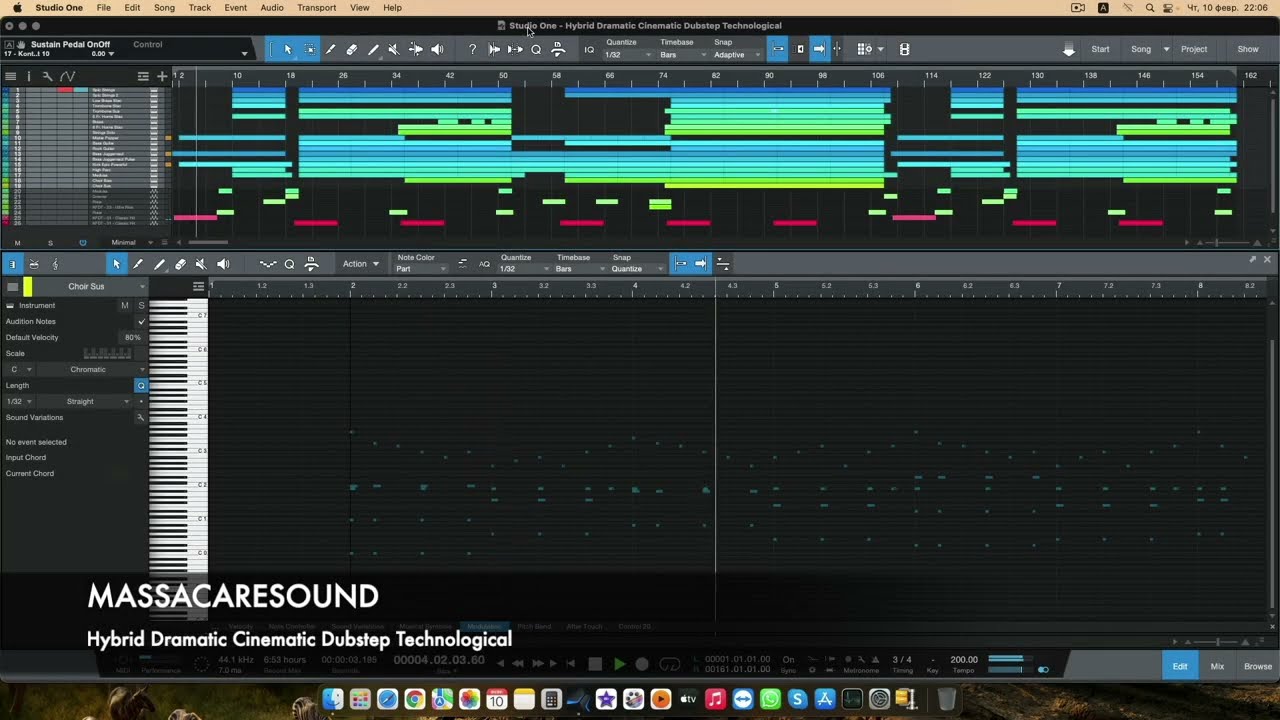1280x720 pixels.
Task: Open the Chromatic scale dropdown
Action: point(93,370)
